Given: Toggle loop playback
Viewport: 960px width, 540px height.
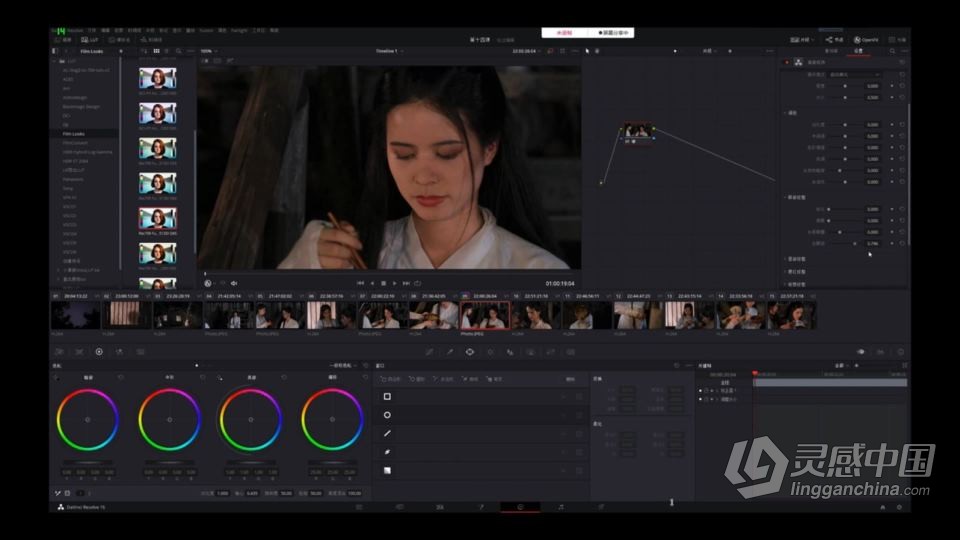Looking at the screenshot, I should pos(418,283).
